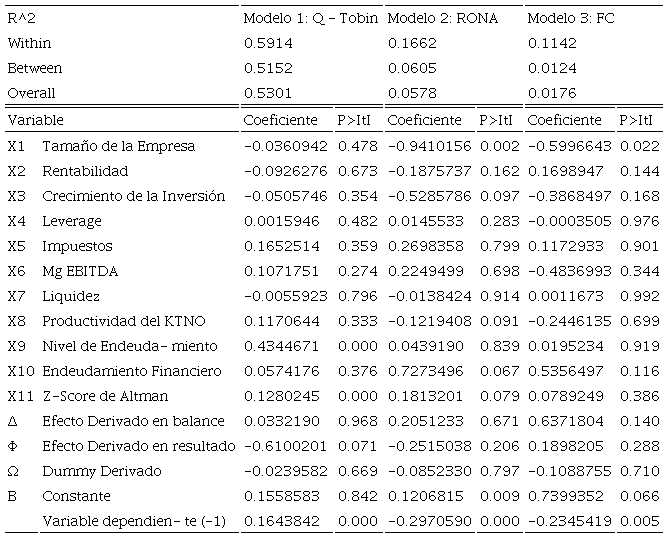Select the 'Rentabilidad' row label
Image resolution: width=668 pixels, height=538 pixels.
tap(85, 171)
